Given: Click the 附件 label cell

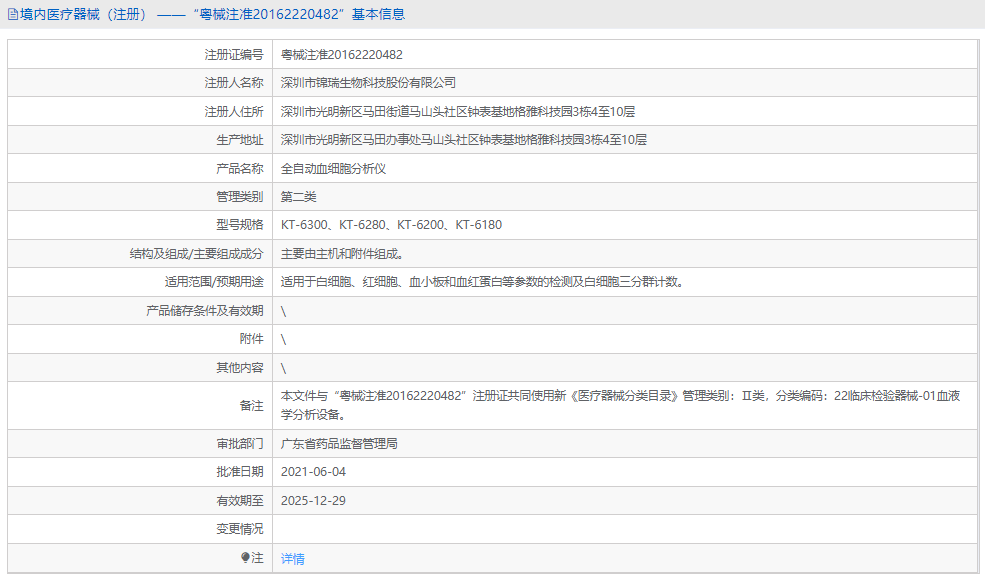Looking at the screenshot, I should point(140,339).
